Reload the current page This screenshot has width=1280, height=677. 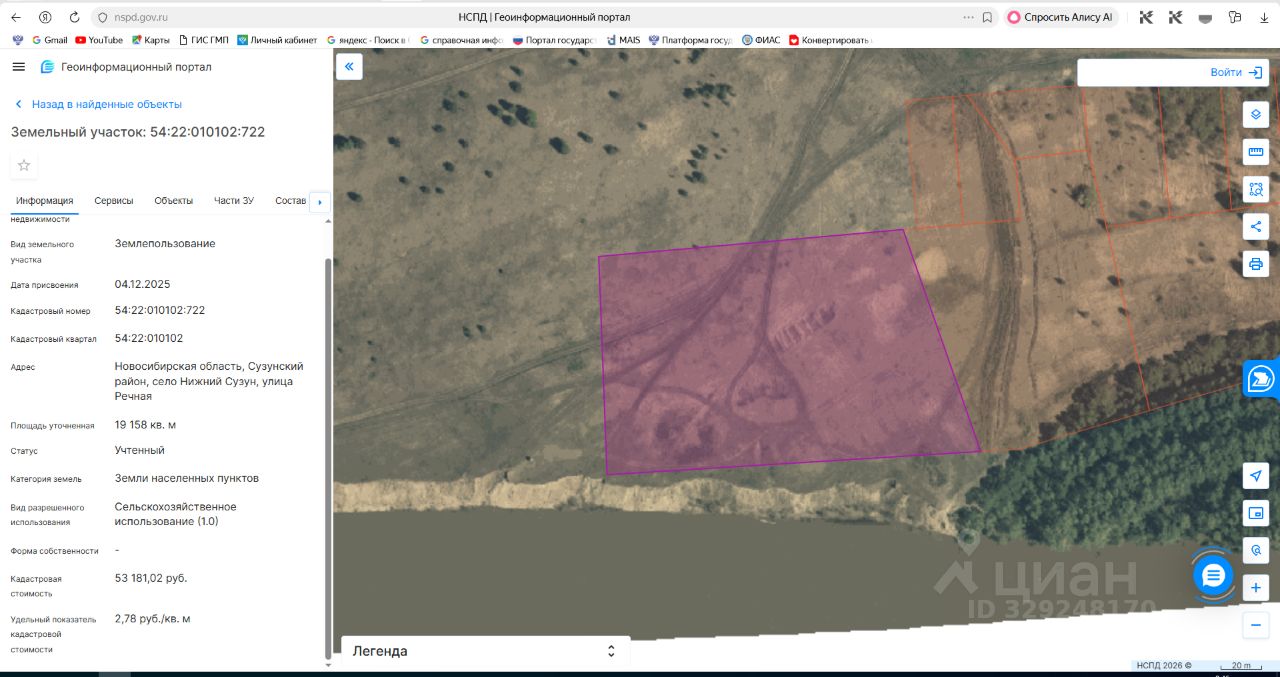click(75, 17)
